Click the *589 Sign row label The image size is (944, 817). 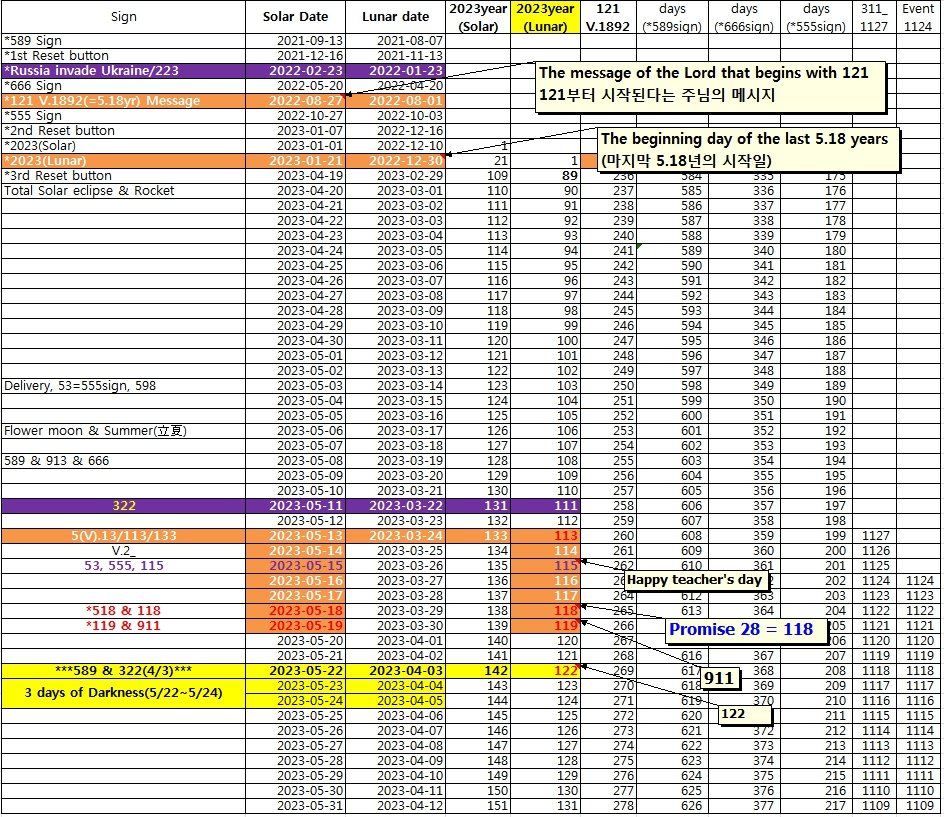(123, 40)
